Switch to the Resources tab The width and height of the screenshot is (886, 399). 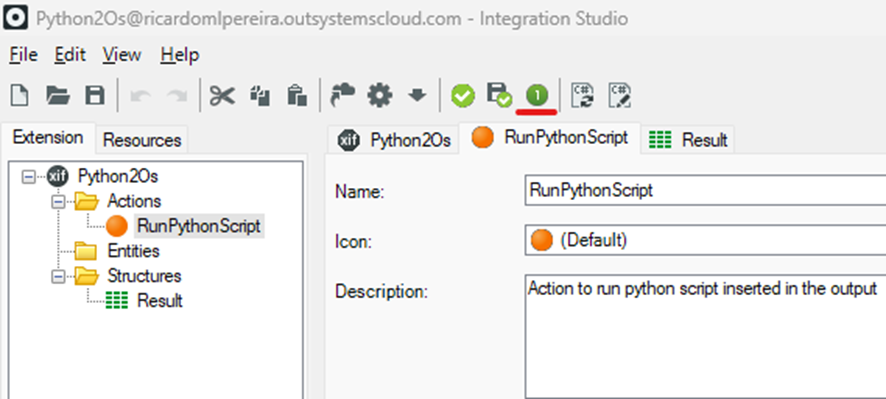point(142,140)
